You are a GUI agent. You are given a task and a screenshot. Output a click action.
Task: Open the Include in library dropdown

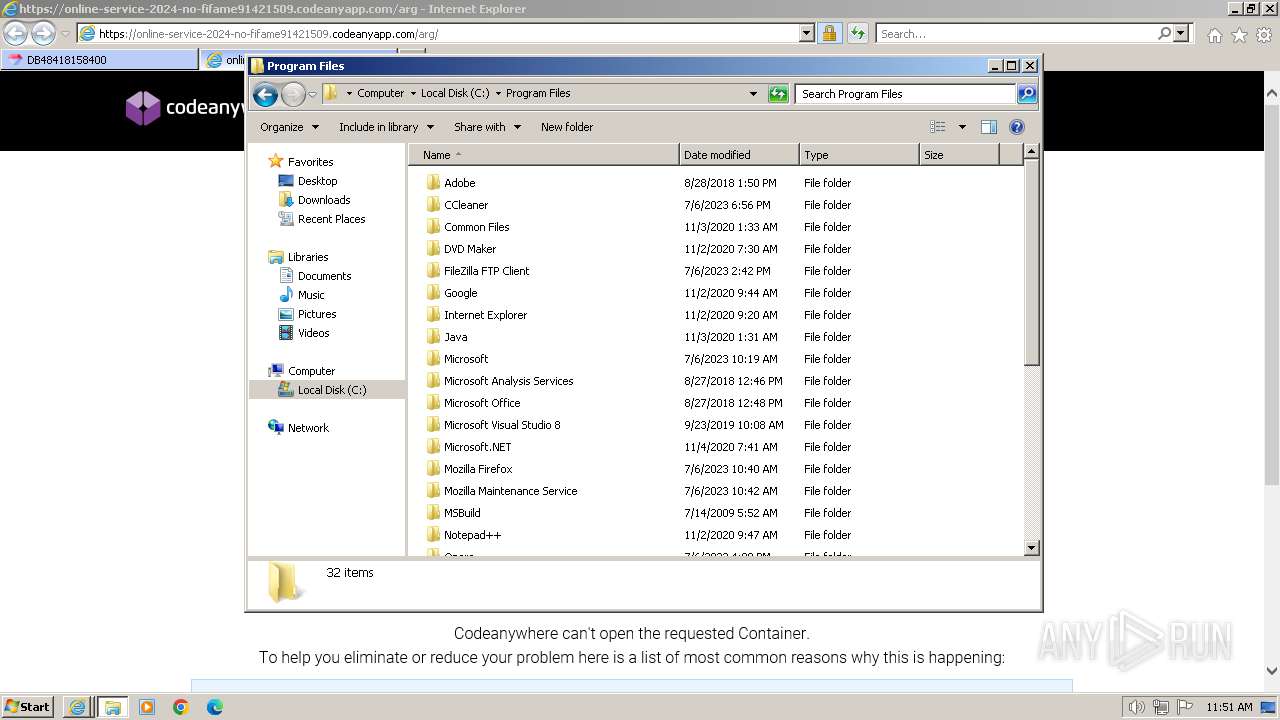(x=386, y=127)
